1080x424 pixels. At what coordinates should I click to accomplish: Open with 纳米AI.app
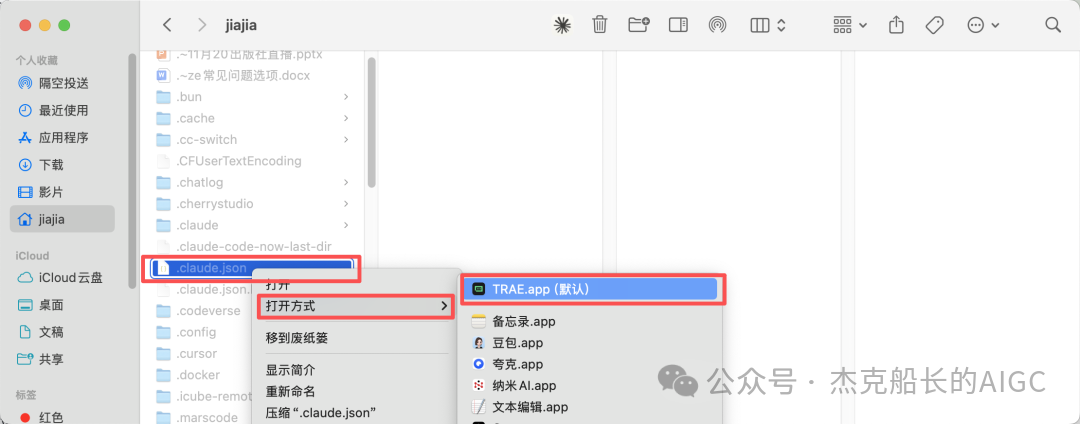coord(591,385)
